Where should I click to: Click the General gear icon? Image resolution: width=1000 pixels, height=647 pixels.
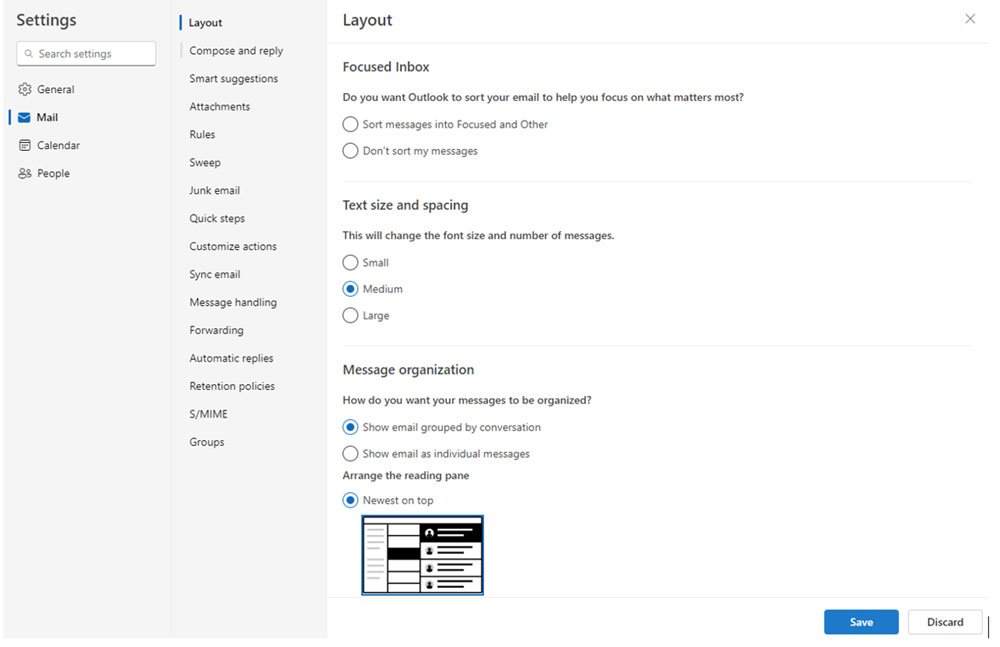pyautogui.click(x=25, y=89)
